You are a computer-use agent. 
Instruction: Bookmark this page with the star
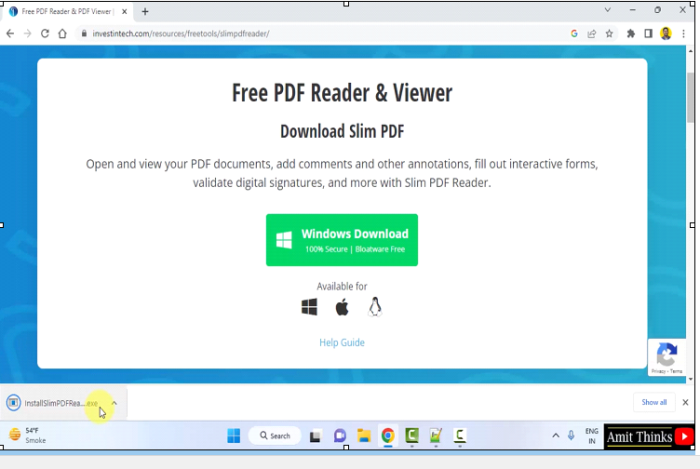point(609,33)
